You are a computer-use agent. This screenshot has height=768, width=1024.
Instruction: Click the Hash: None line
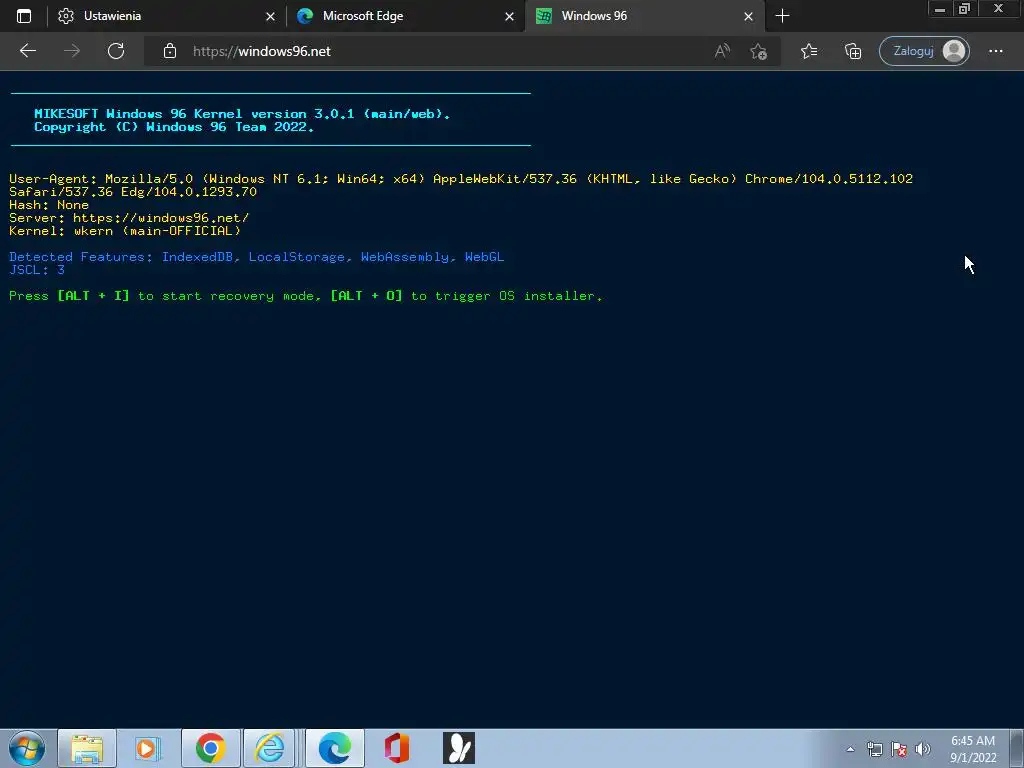tap(49, 205)
